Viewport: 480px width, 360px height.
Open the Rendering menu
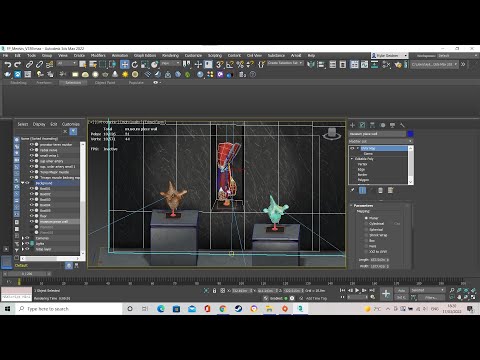pos(170,55)
